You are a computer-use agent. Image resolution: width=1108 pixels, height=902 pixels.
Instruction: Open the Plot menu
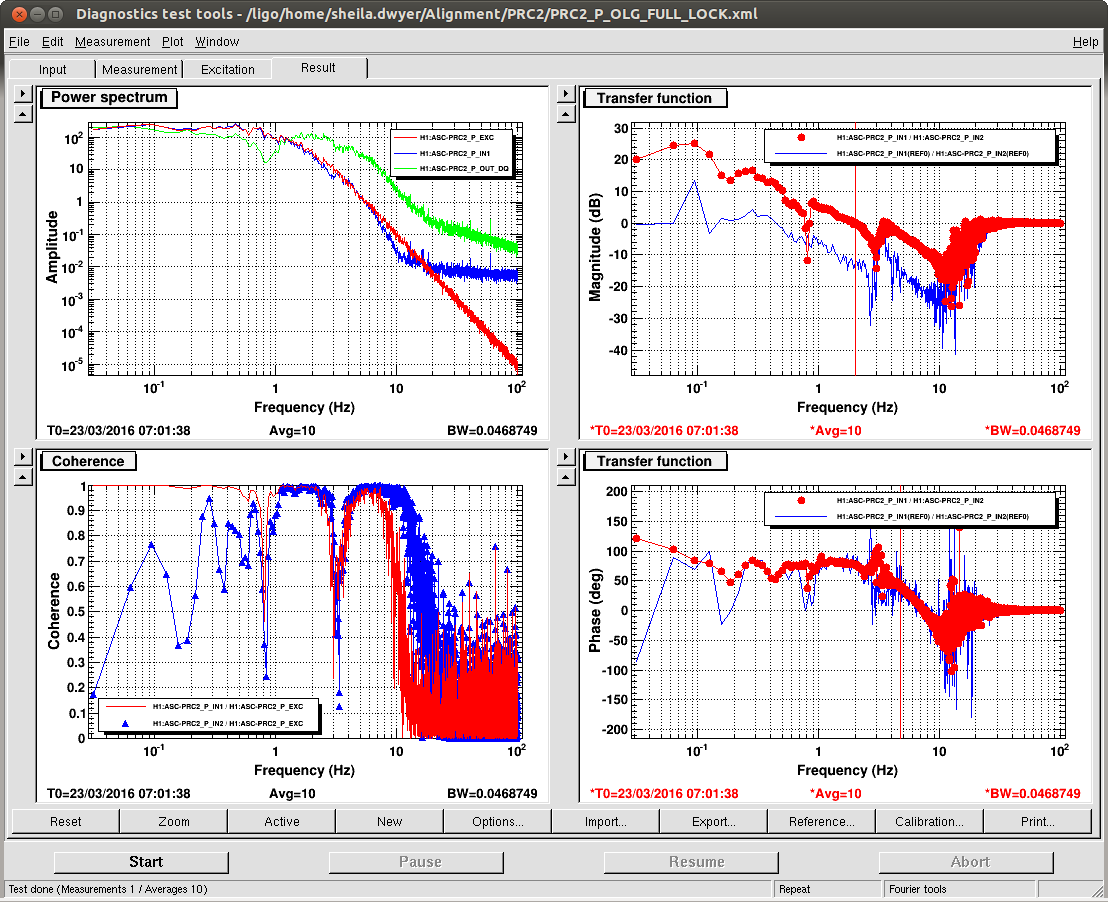[x=172, y=42]
